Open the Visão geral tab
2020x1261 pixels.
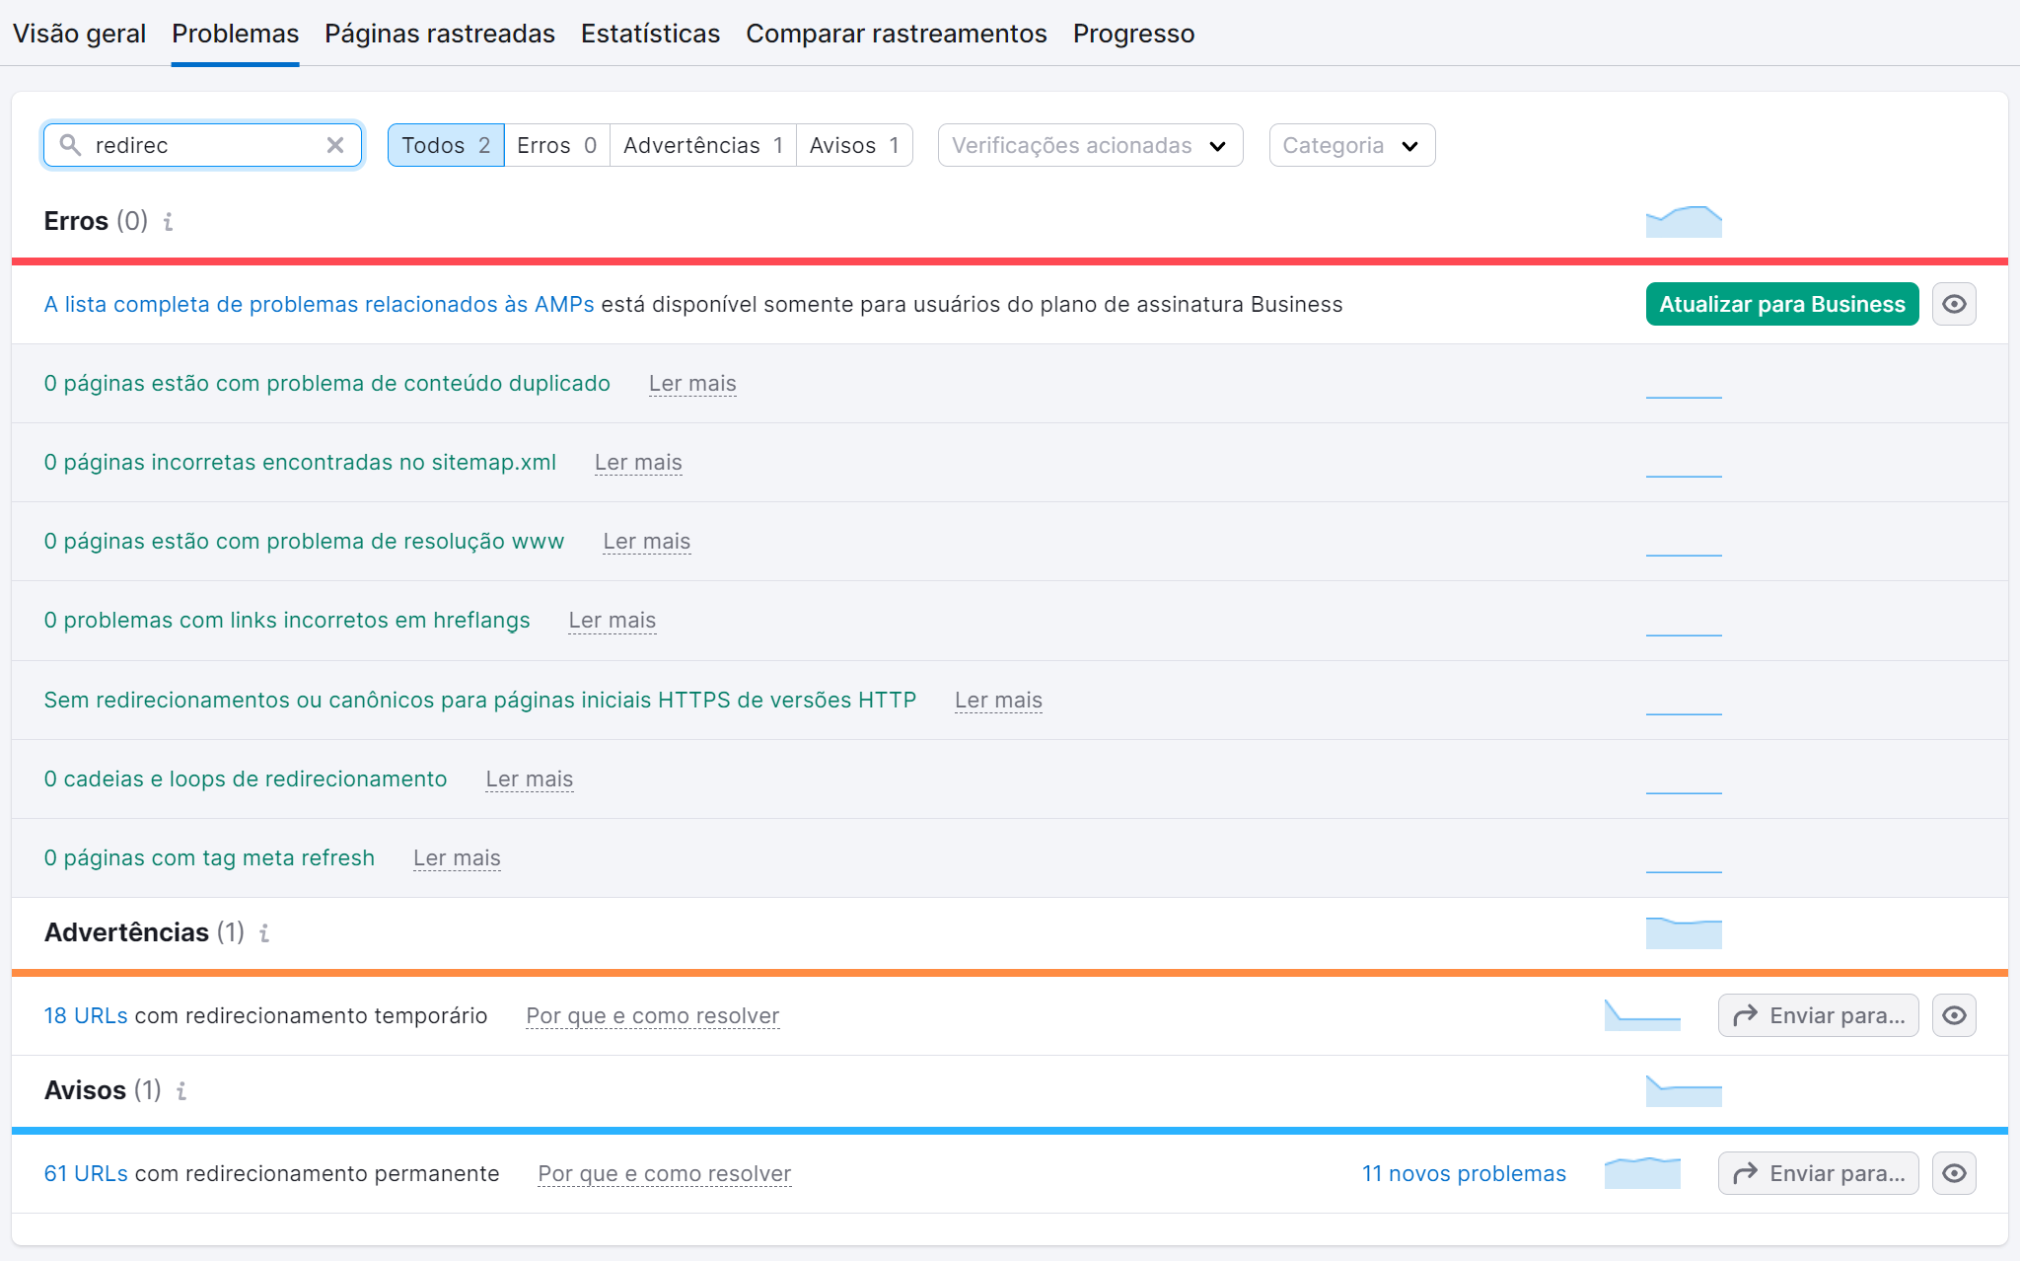(x=79, y=34)
